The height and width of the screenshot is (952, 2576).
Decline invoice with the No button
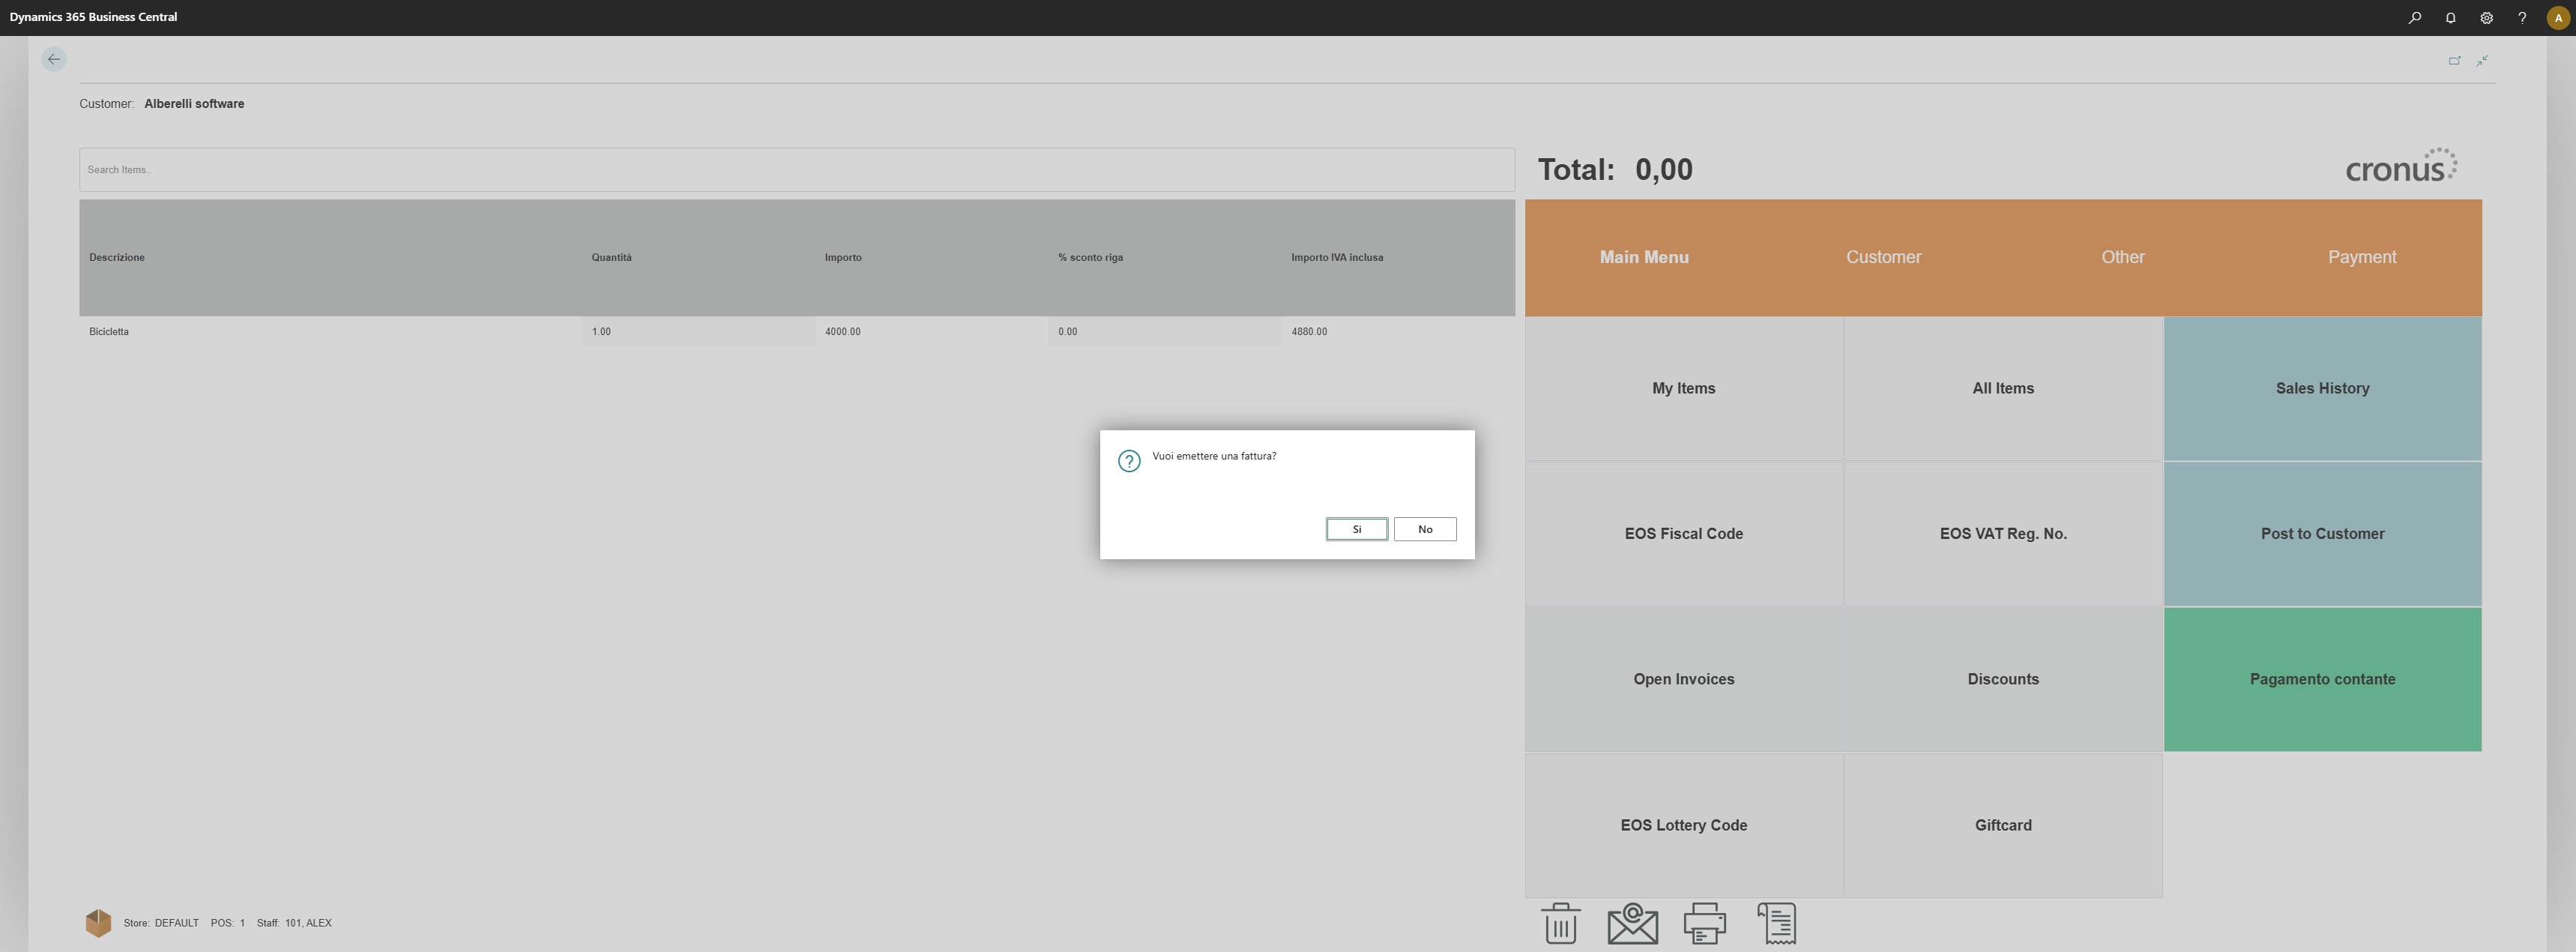pos(1424,529)
